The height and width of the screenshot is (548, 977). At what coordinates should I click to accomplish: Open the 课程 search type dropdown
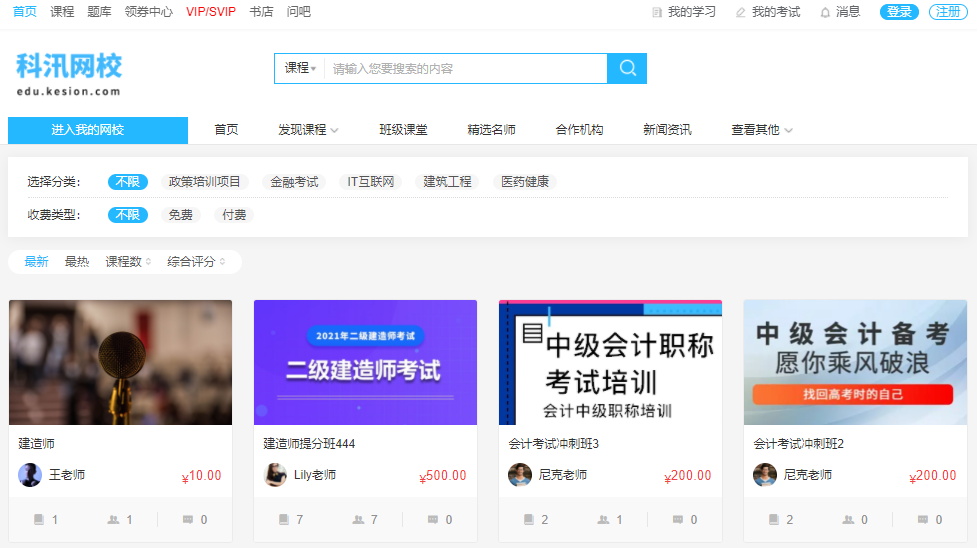[x=300, y=68]
